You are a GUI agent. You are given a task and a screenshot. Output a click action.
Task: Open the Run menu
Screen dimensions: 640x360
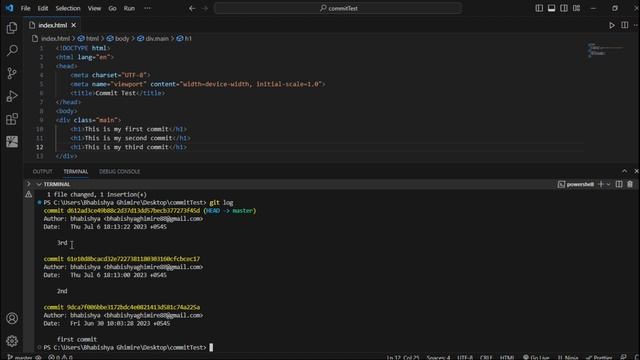[x=129, y=8]
